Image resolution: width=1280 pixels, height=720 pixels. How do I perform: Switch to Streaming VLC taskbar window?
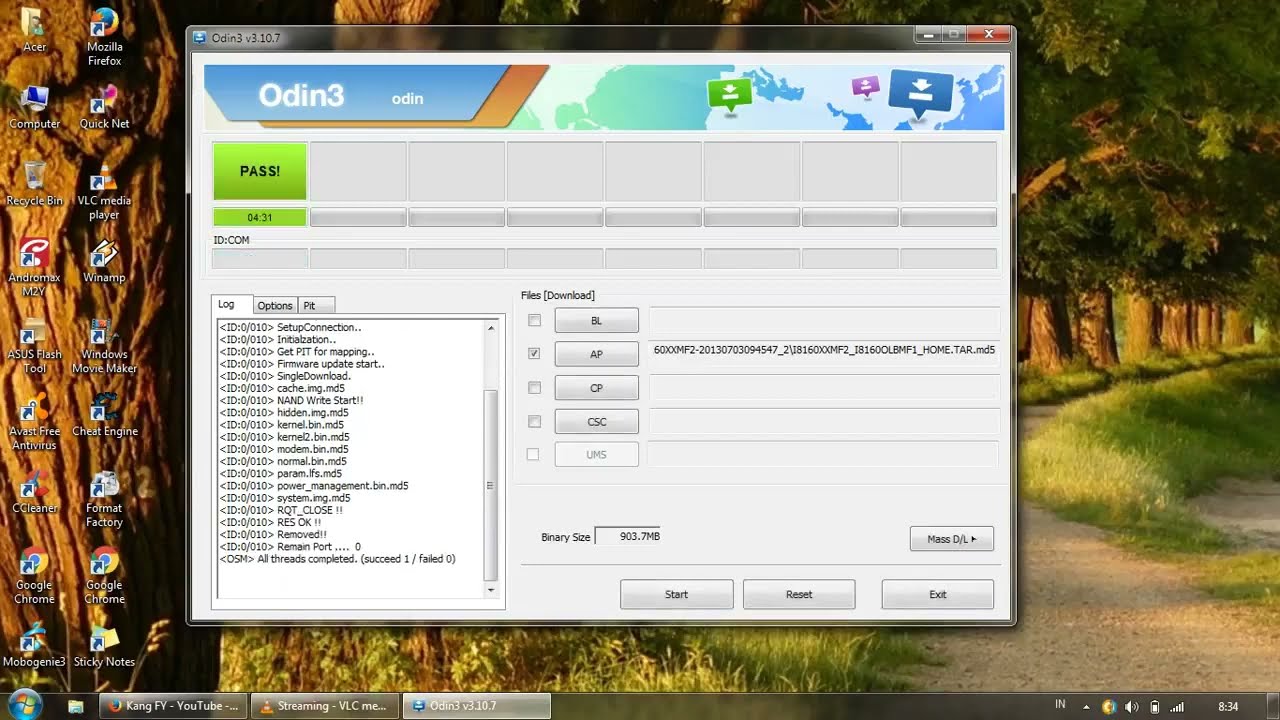coord(323,706)
